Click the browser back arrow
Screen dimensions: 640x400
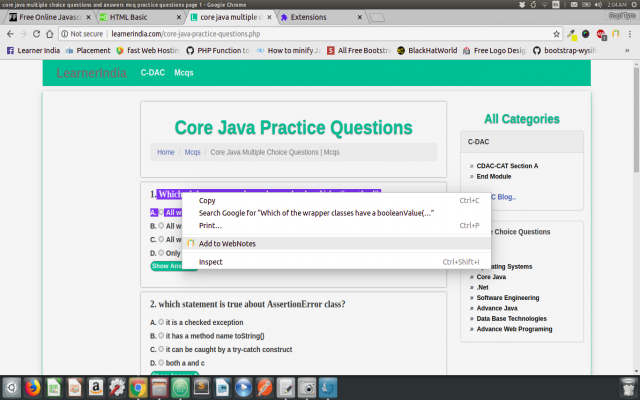pyautogui.click(x=10, y=33)
